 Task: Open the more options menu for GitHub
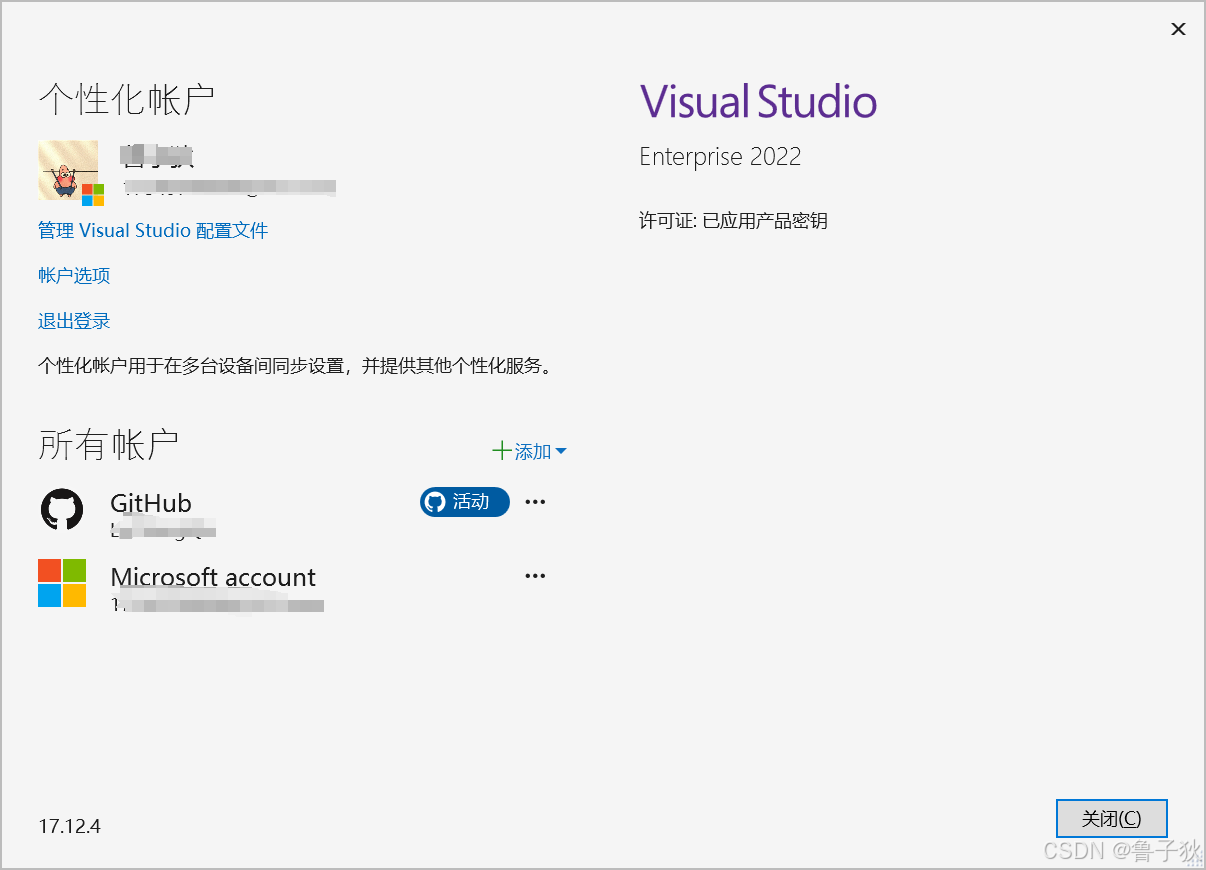click(x=536, y=502)
